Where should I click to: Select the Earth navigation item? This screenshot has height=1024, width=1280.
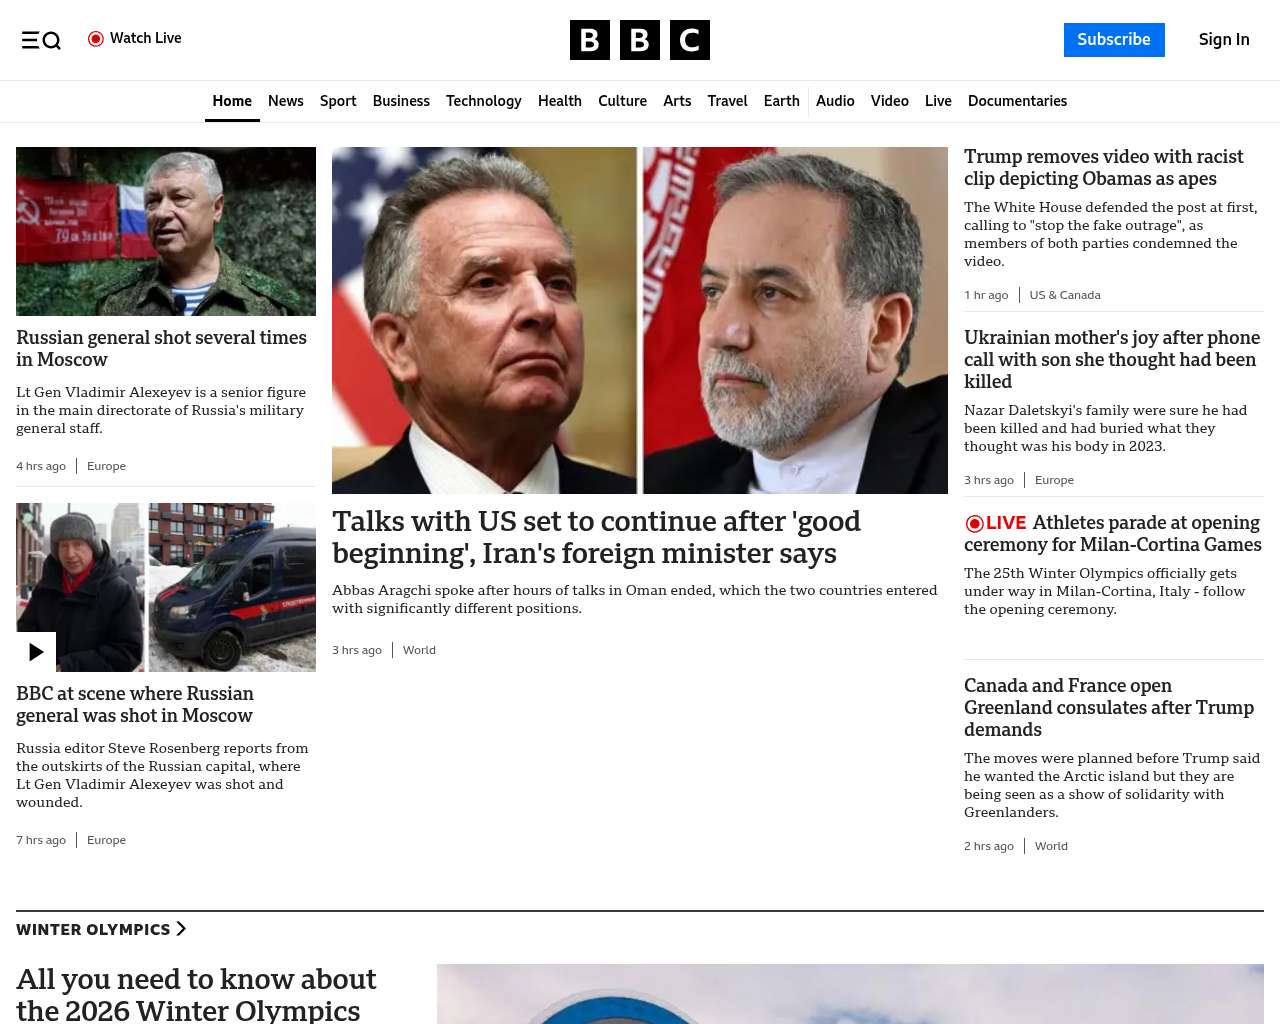pyautogui.click(x=781, y=101)
